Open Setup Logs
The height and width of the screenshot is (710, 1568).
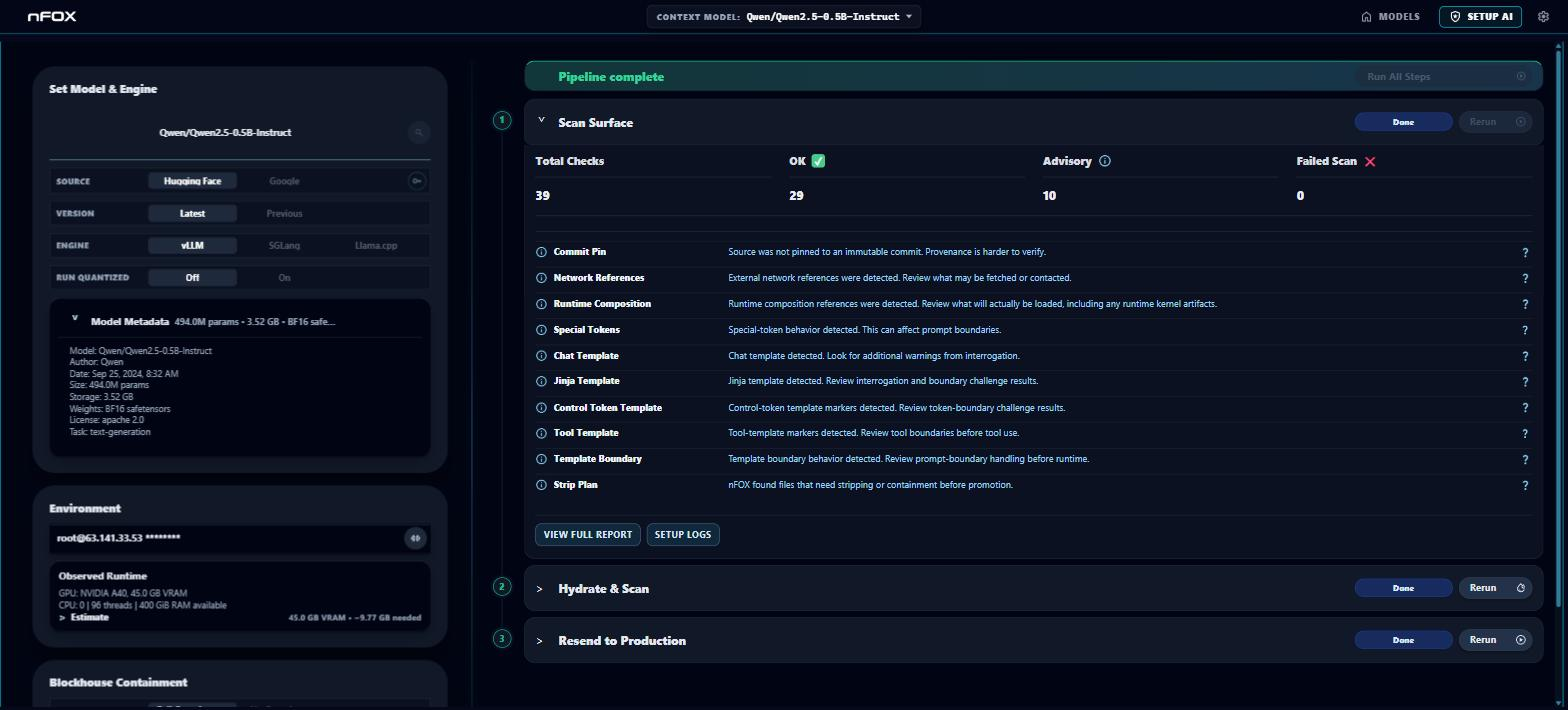pos(683,535)
